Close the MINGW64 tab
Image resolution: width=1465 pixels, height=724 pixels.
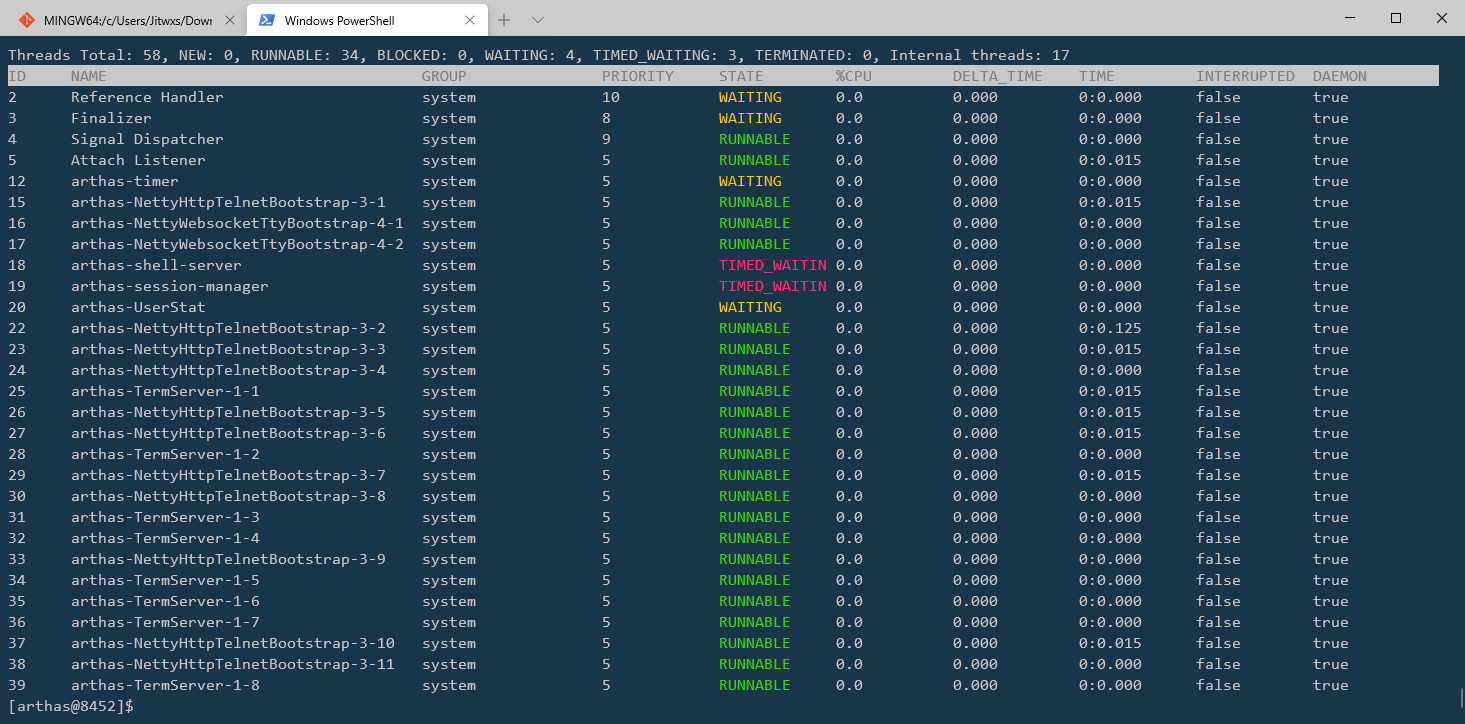click(229, 20)
